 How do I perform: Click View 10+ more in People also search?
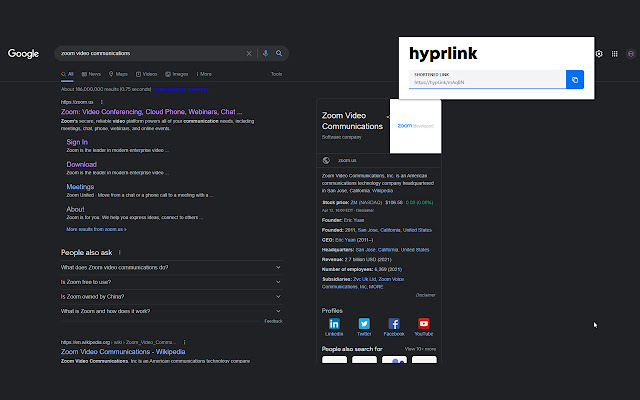(x=420, y=349)
